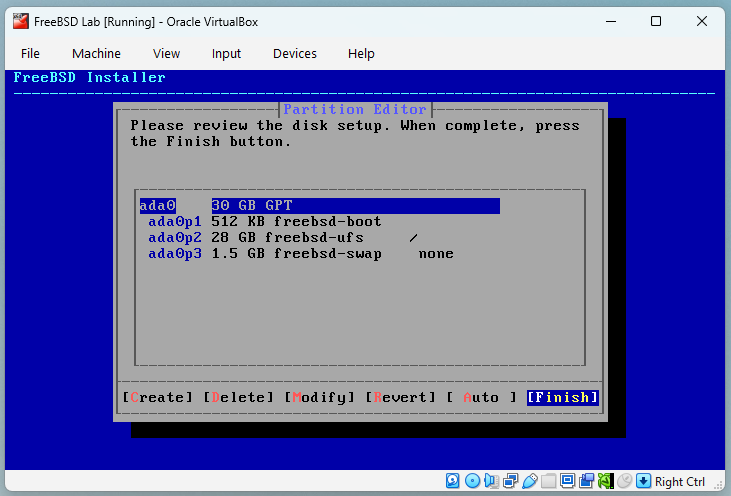Click the 'Right Ctrl' host key label
Image resolution: width=731 pixels, height=496 pixels.
tap(680, 482)
